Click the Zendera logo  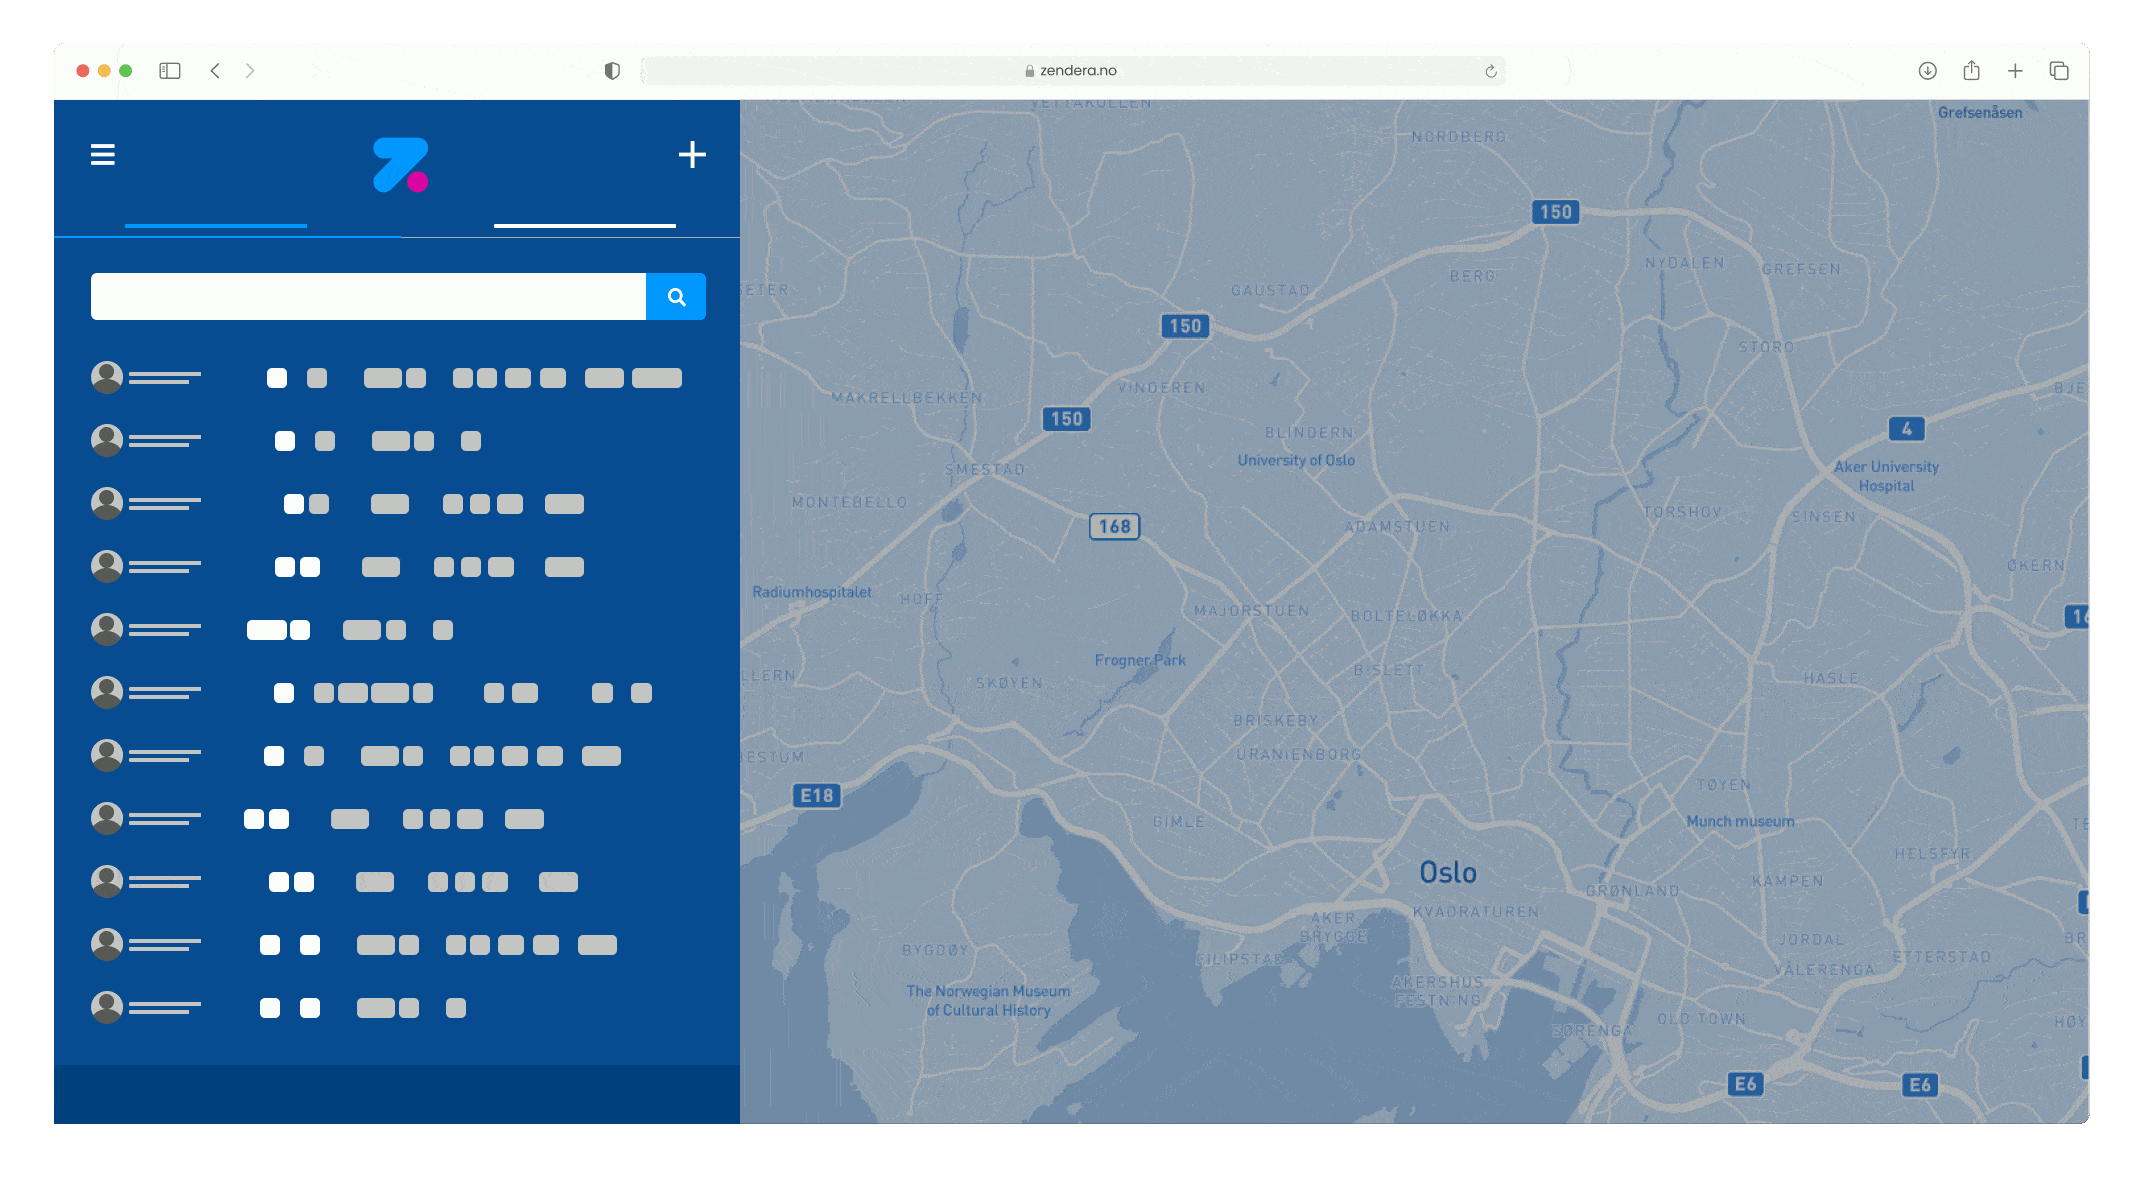[x=400, y=165]
